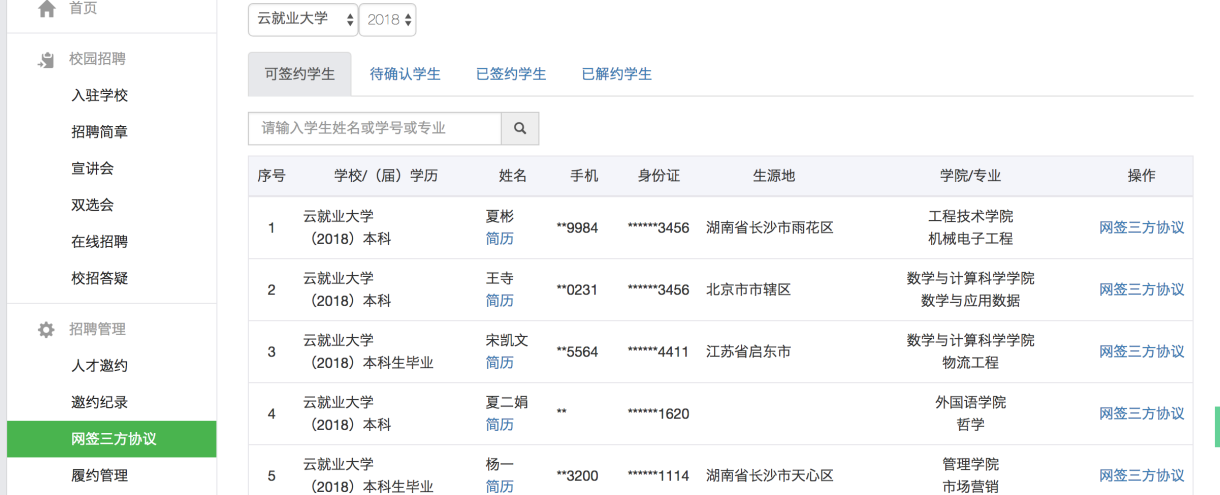Screen dimensions: 1220x495
Task: Open 入驻学校 in the sidebar
Action: click(x=99, y=96)
